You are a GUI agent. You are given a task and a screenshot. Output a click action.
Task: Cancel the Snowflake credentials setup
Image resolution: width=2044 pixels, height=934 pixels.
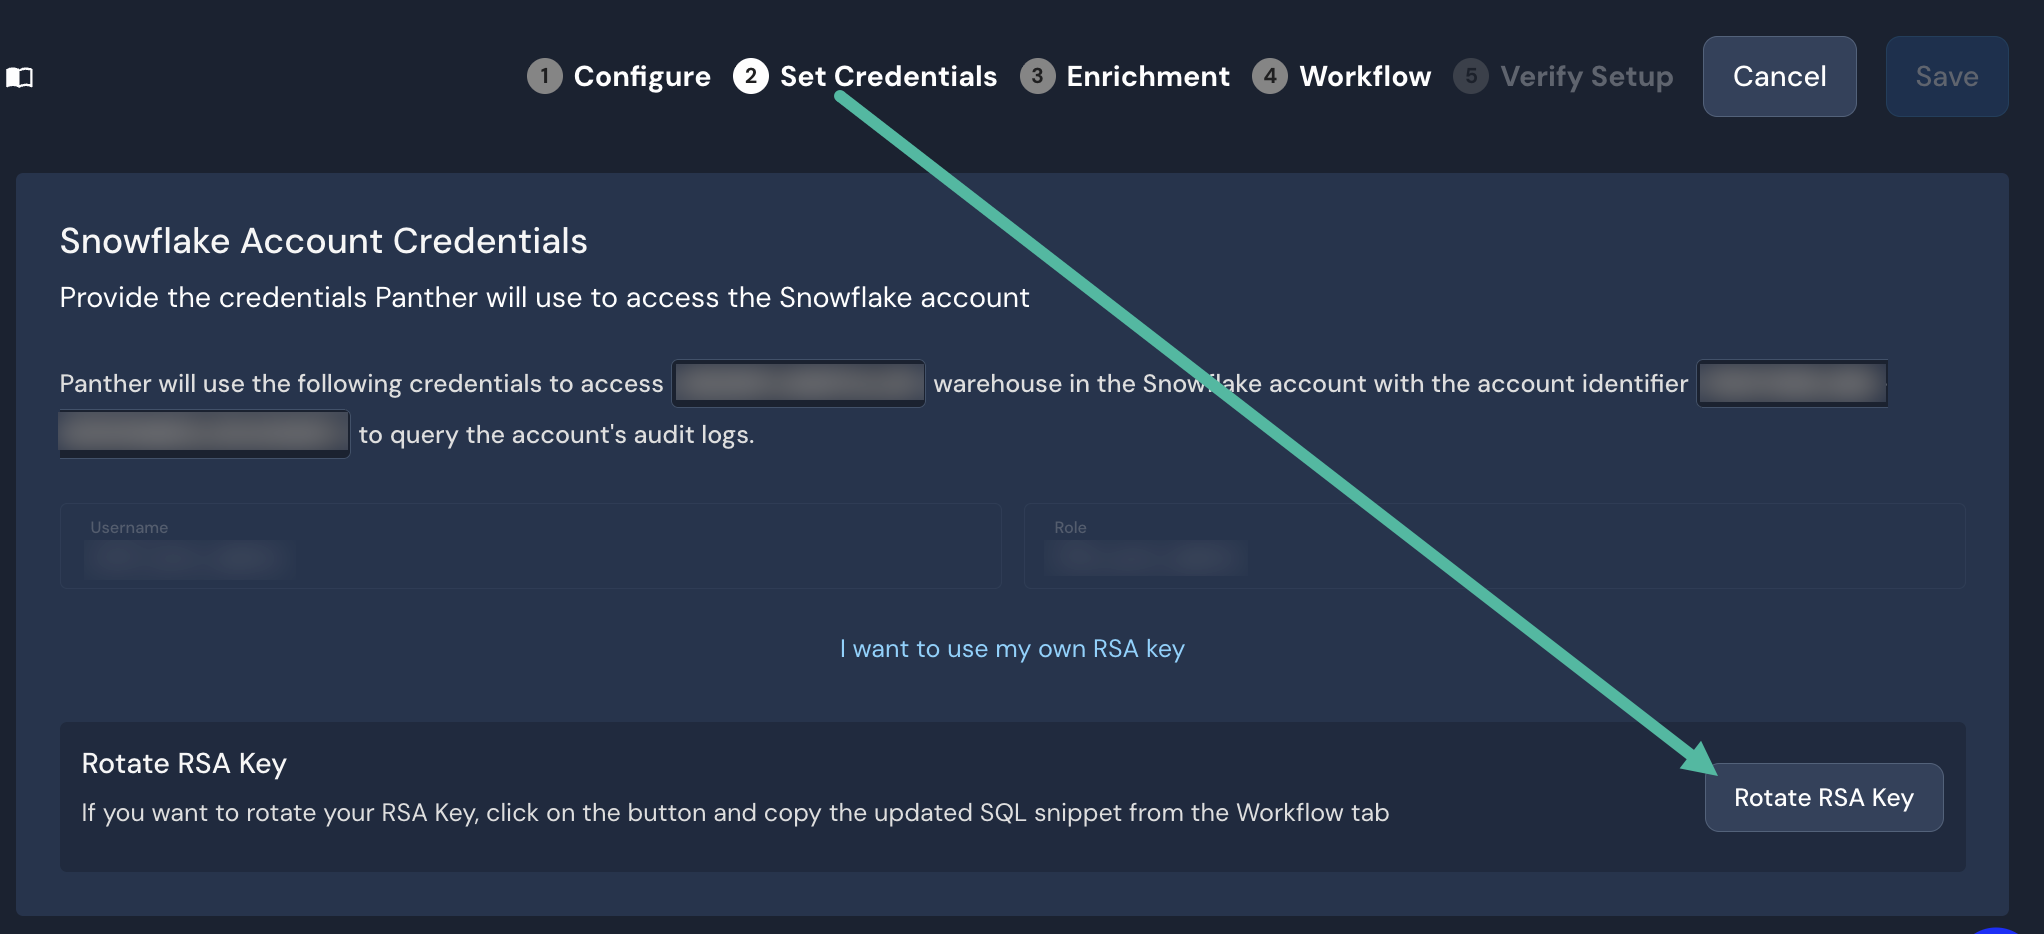(x=1779, y=75)
